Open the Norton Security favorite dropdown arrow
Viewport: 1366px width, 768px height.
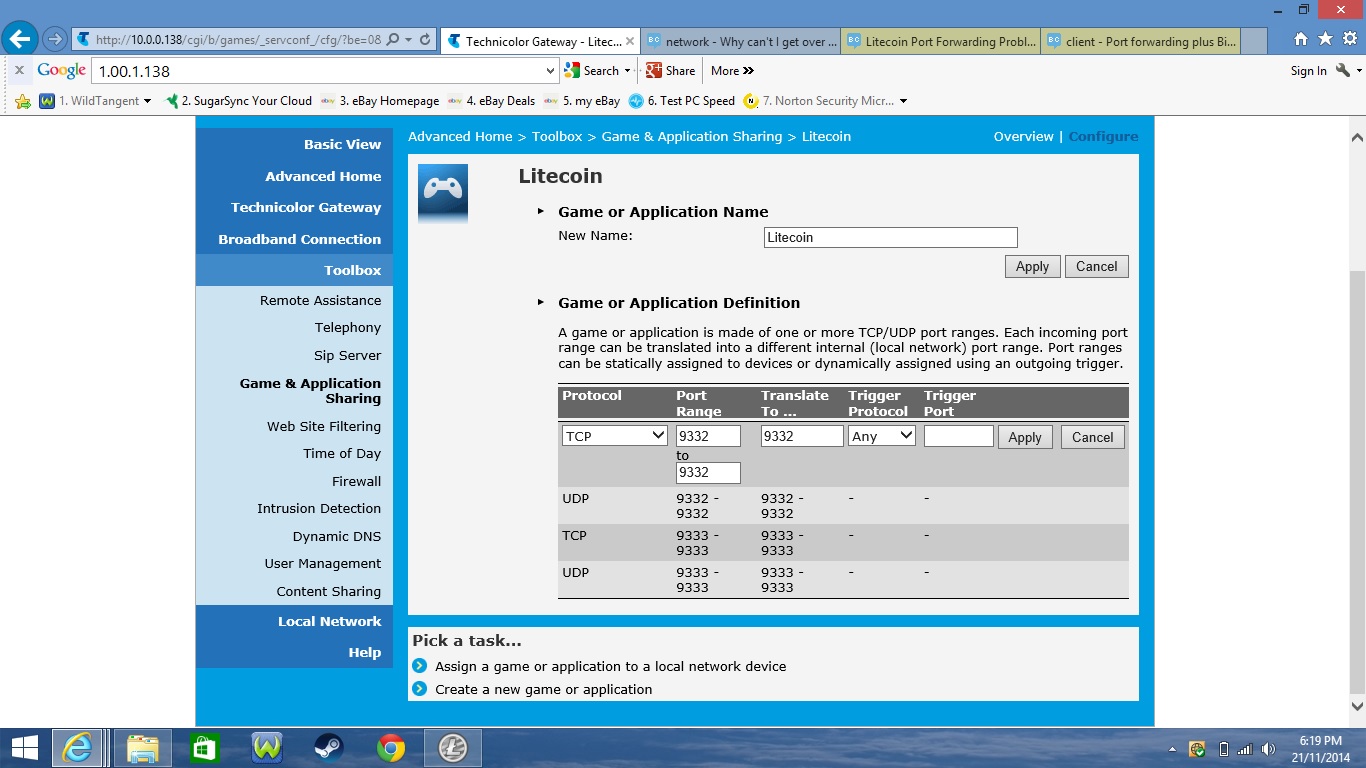(x=903, y=101)
